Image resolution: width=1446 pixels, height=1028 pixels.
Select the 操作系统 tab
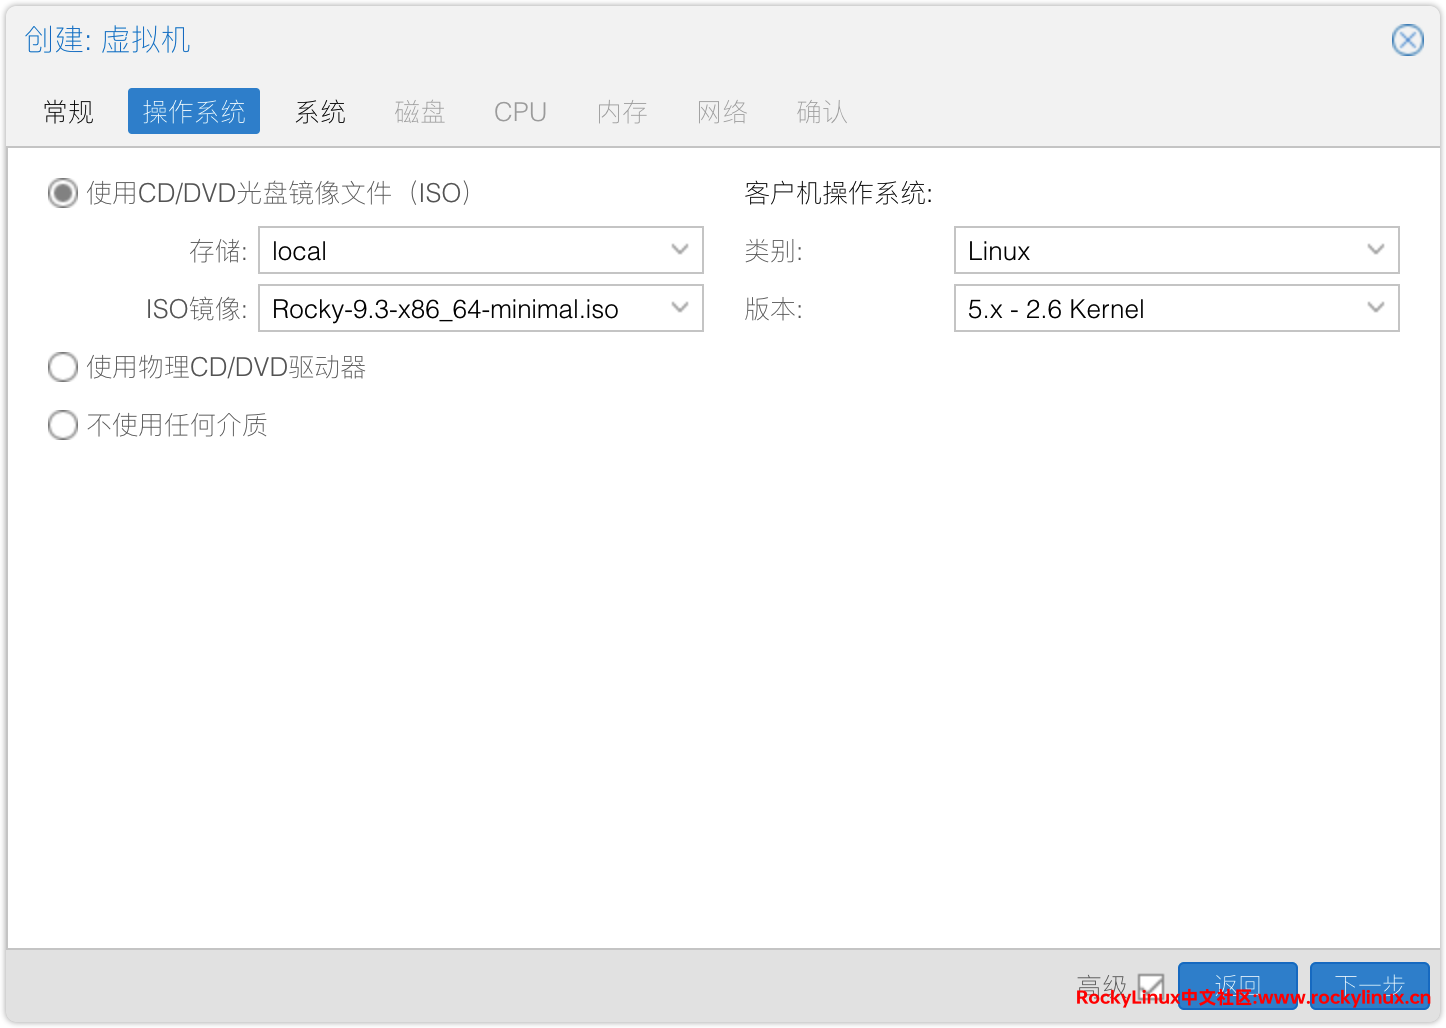194,112
